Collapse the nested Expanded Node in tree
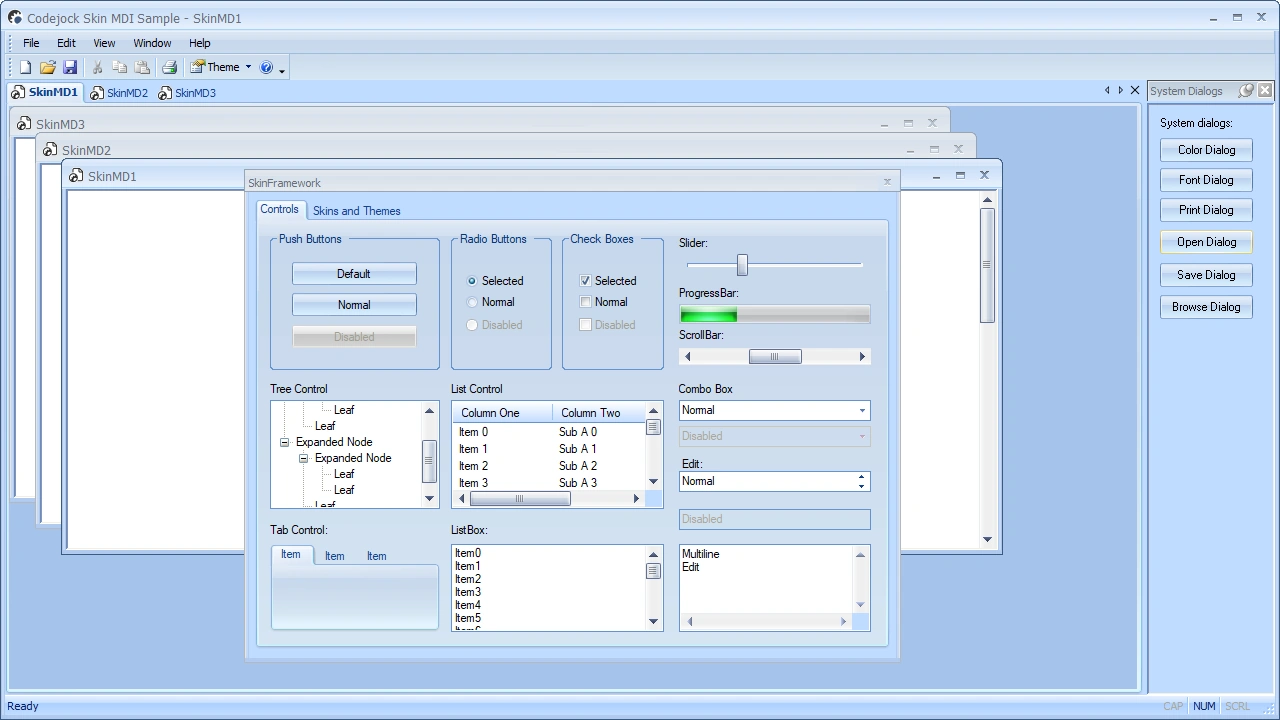 [304, 458]
